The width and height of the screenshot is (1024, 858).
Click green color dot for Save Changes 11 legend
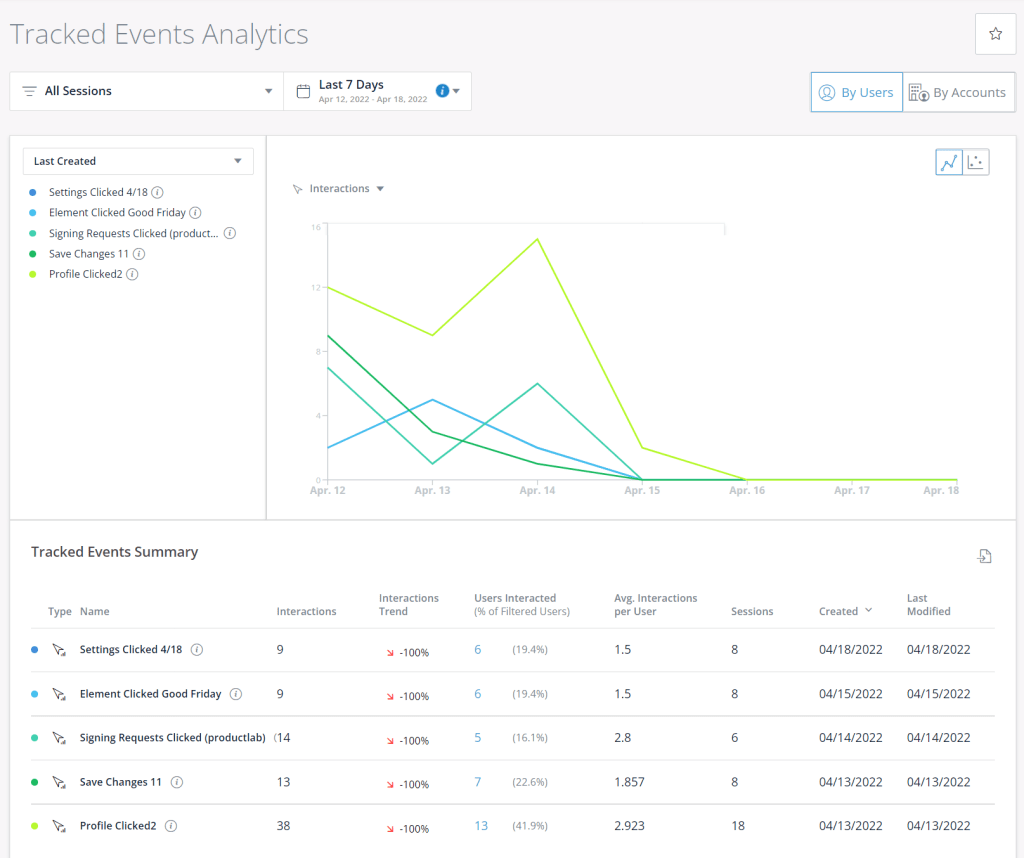click(33, 254)
